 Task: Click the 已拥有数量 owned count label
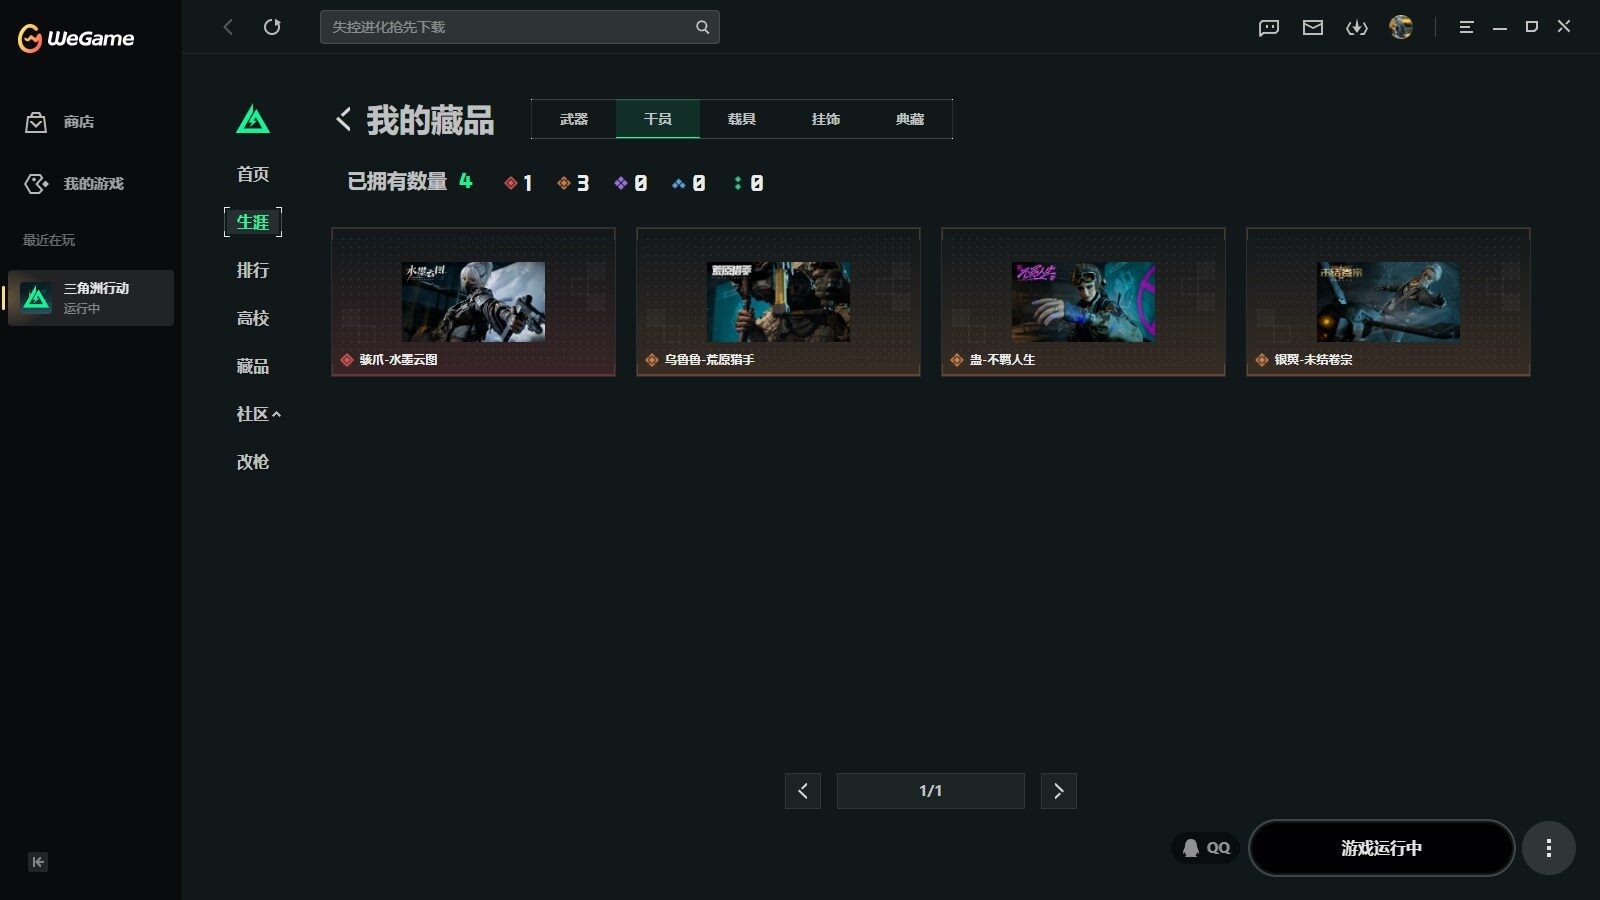tap(397, 182)
